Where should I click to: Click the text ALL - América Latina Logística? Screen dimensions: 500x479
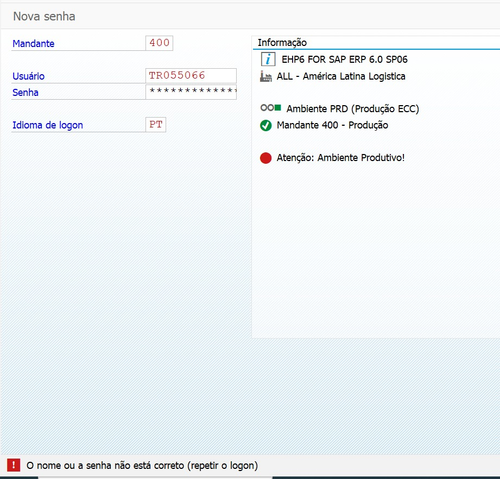point(341,76)
